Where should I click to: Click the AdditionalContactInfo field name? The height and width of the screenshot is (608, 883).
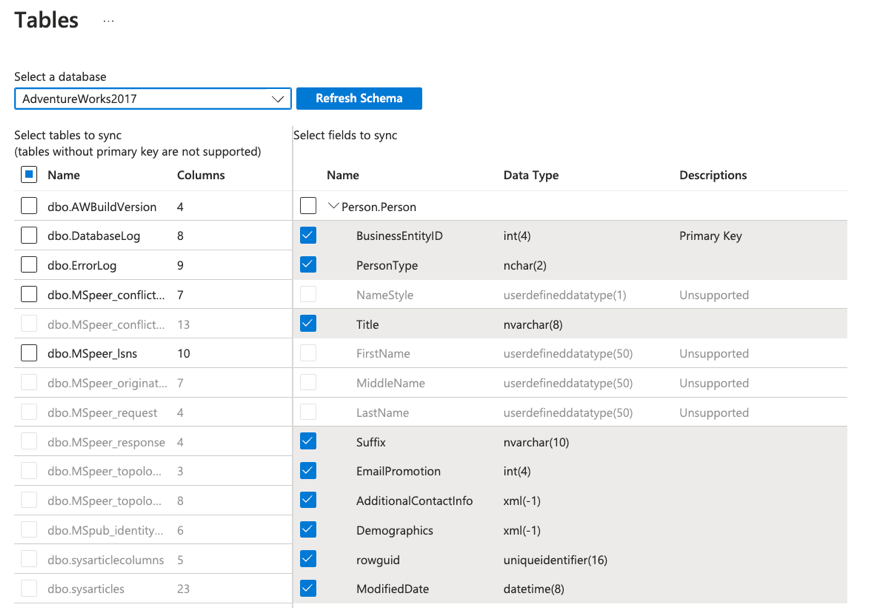point(414,500)
